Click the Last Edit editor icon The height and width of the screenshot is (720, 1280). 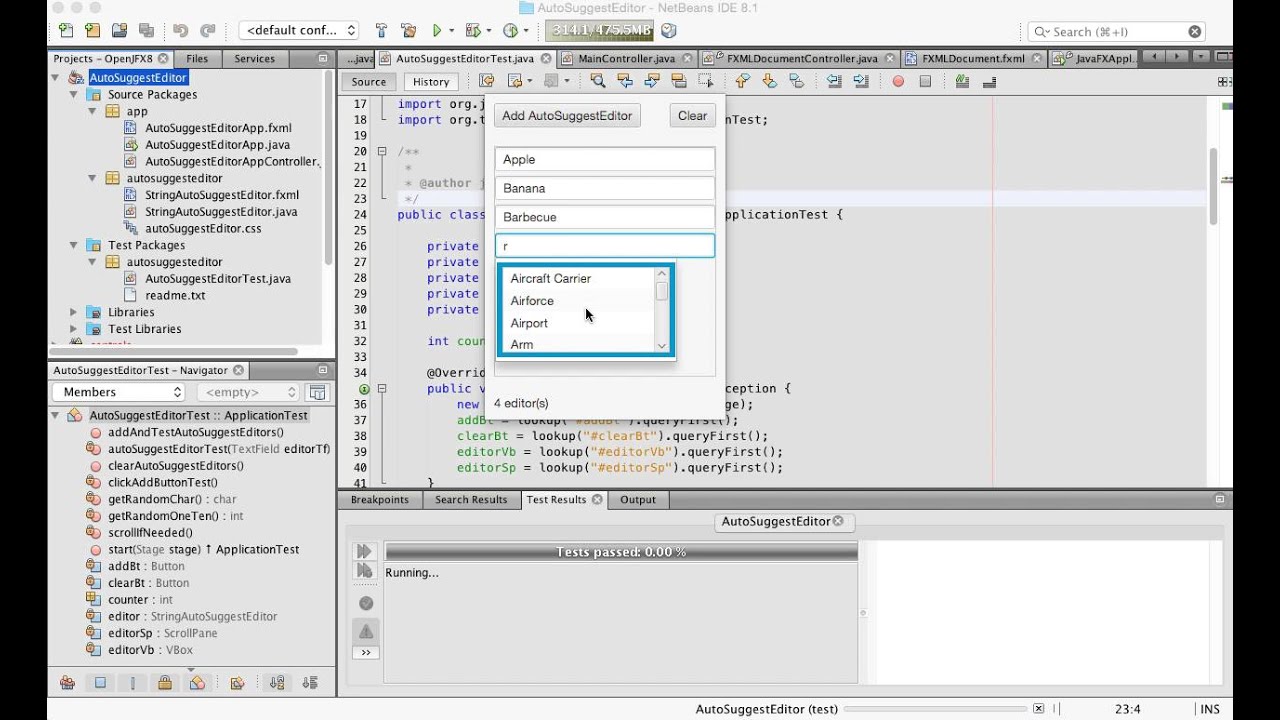coord(486,81)
